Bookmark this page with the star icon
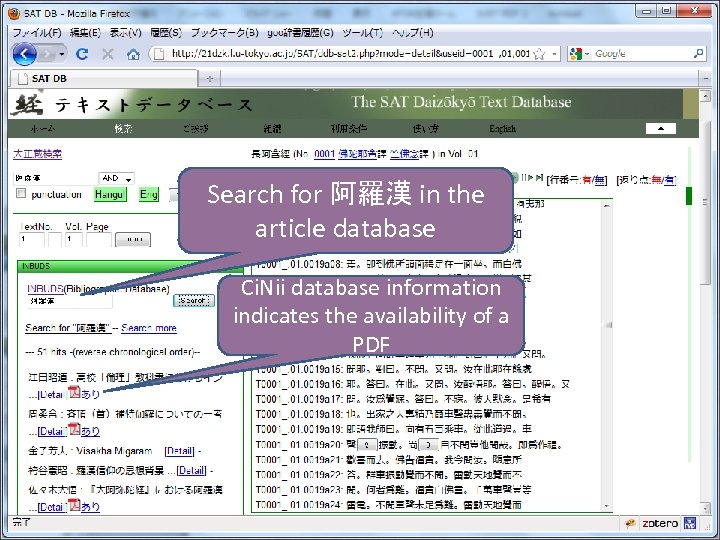Image resolution: width=720 pixels, height=540 pixels. [539, 54]
